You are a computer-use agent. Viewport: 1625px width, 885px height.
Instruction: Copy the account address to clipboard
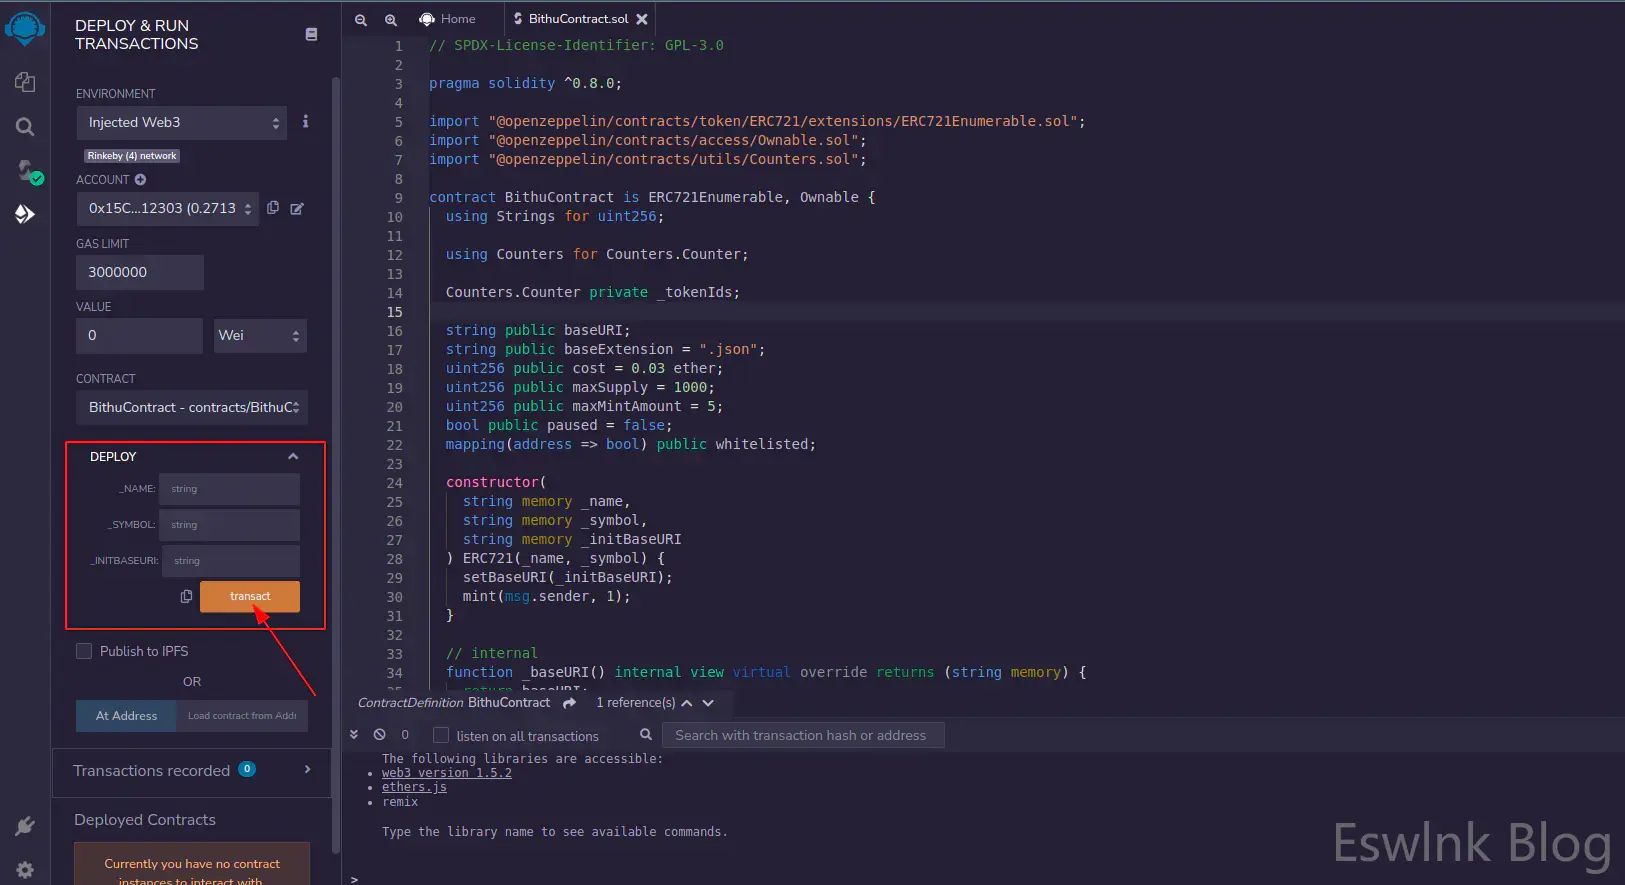[x=273, y=208]
